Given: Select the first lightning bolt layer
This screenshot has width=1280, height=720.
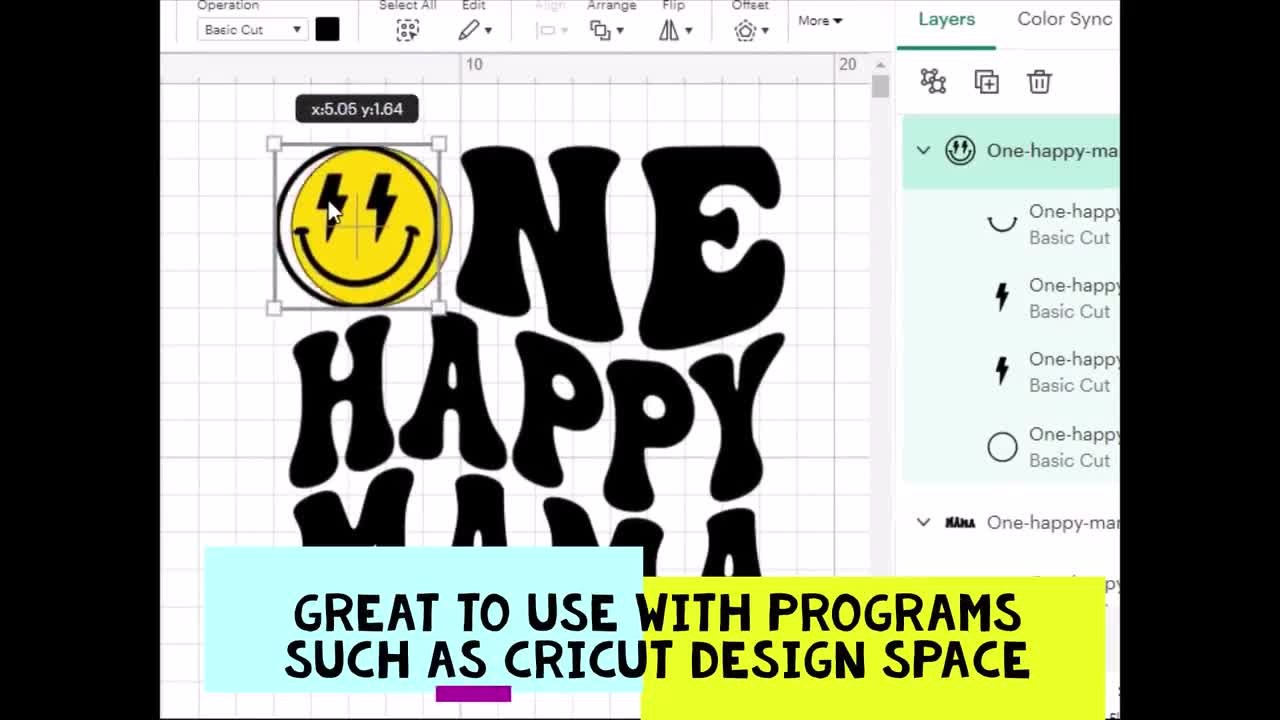Looking at the screenshot, I should click(1011, 298).
